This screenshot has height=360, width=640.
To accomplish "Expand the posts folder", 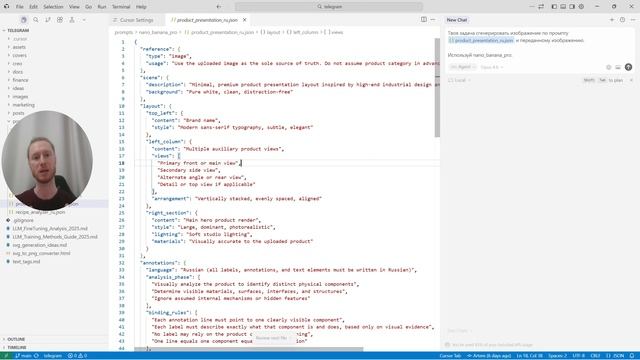I will tap(18, 113).
